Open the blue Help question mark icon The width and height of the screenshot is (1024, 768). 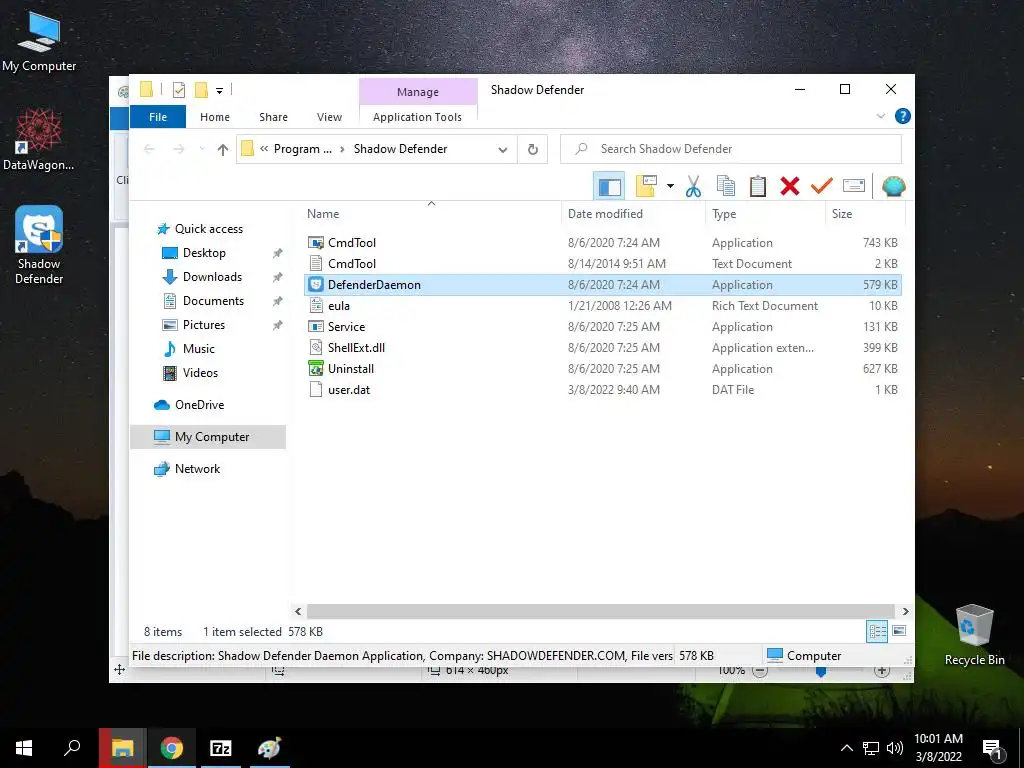[x=903, y=116]
